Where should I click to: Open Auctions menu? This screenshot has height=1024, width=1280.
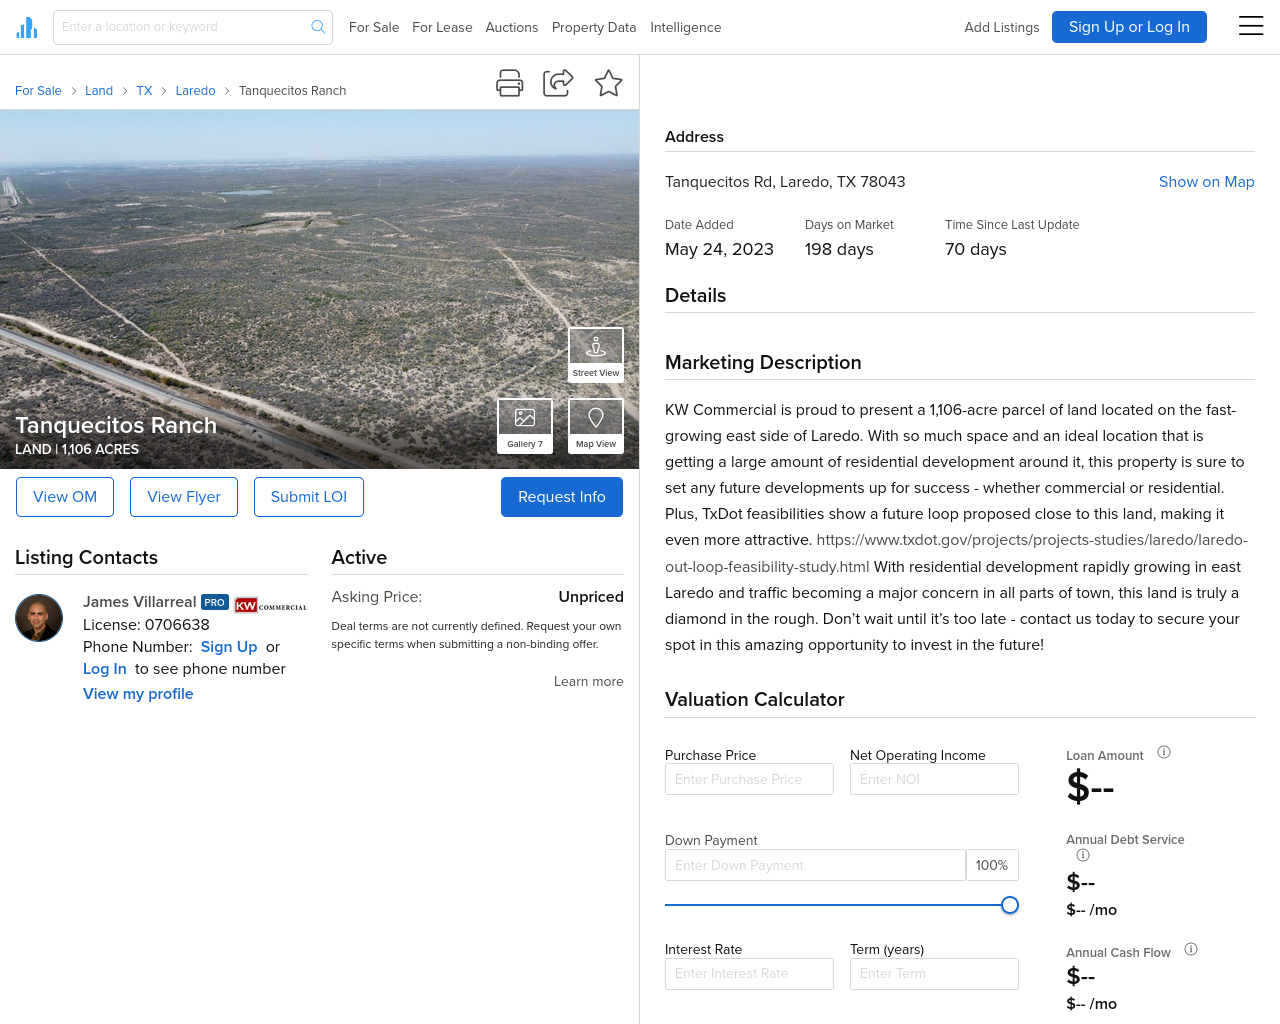(512, 27)
